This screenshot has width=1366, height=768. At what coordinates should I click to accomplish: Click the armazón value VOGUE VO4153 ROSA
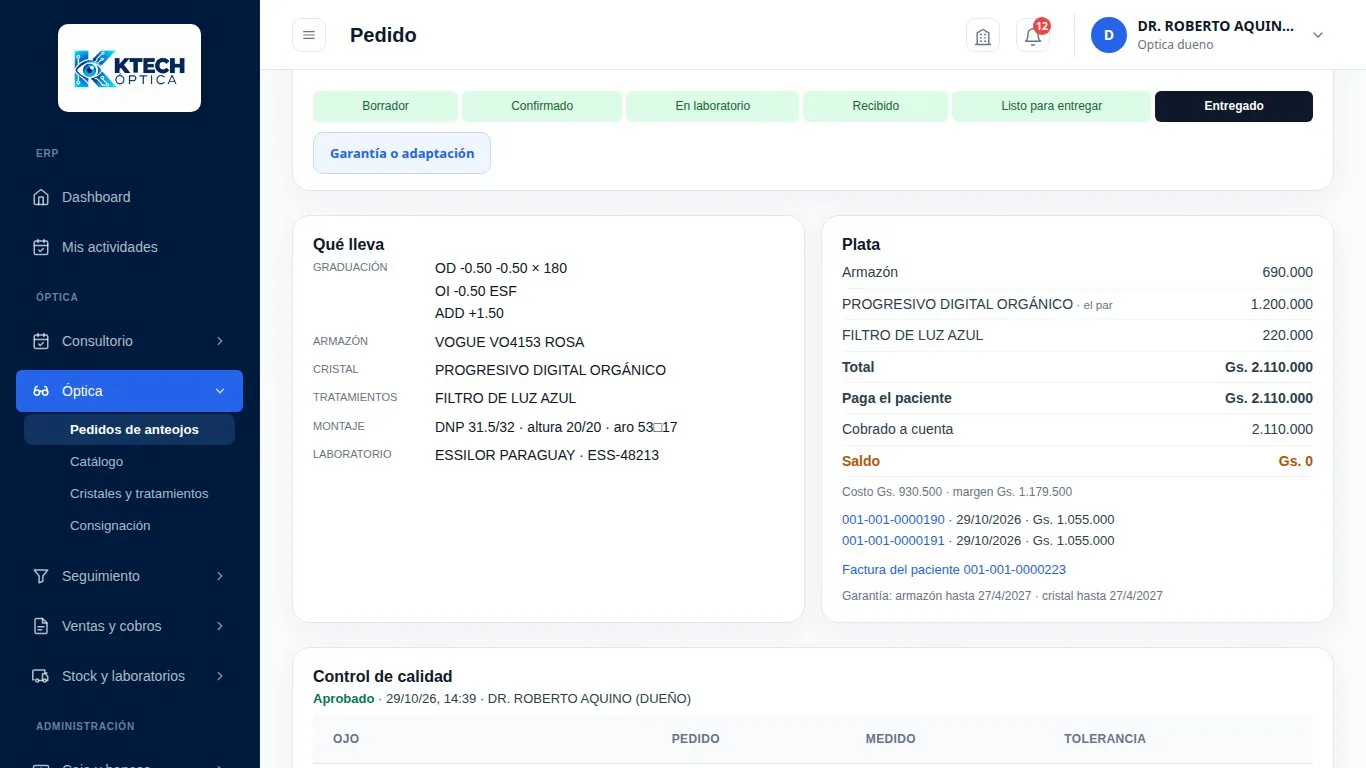[509, 342]
